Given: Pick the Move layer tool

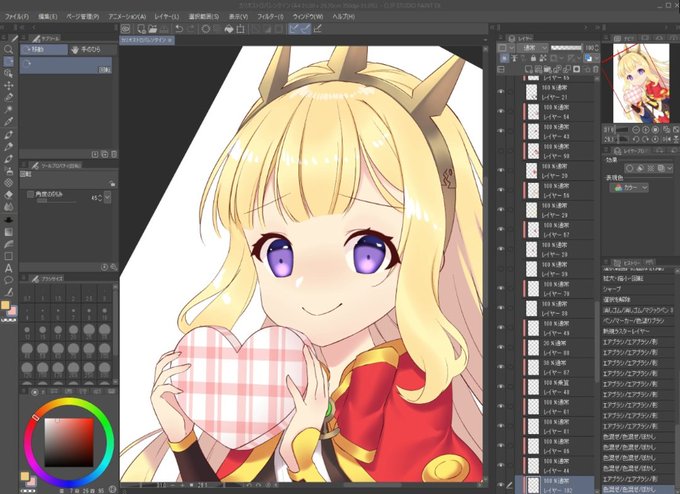Looking at the screenshot, I should coord(8,85).
